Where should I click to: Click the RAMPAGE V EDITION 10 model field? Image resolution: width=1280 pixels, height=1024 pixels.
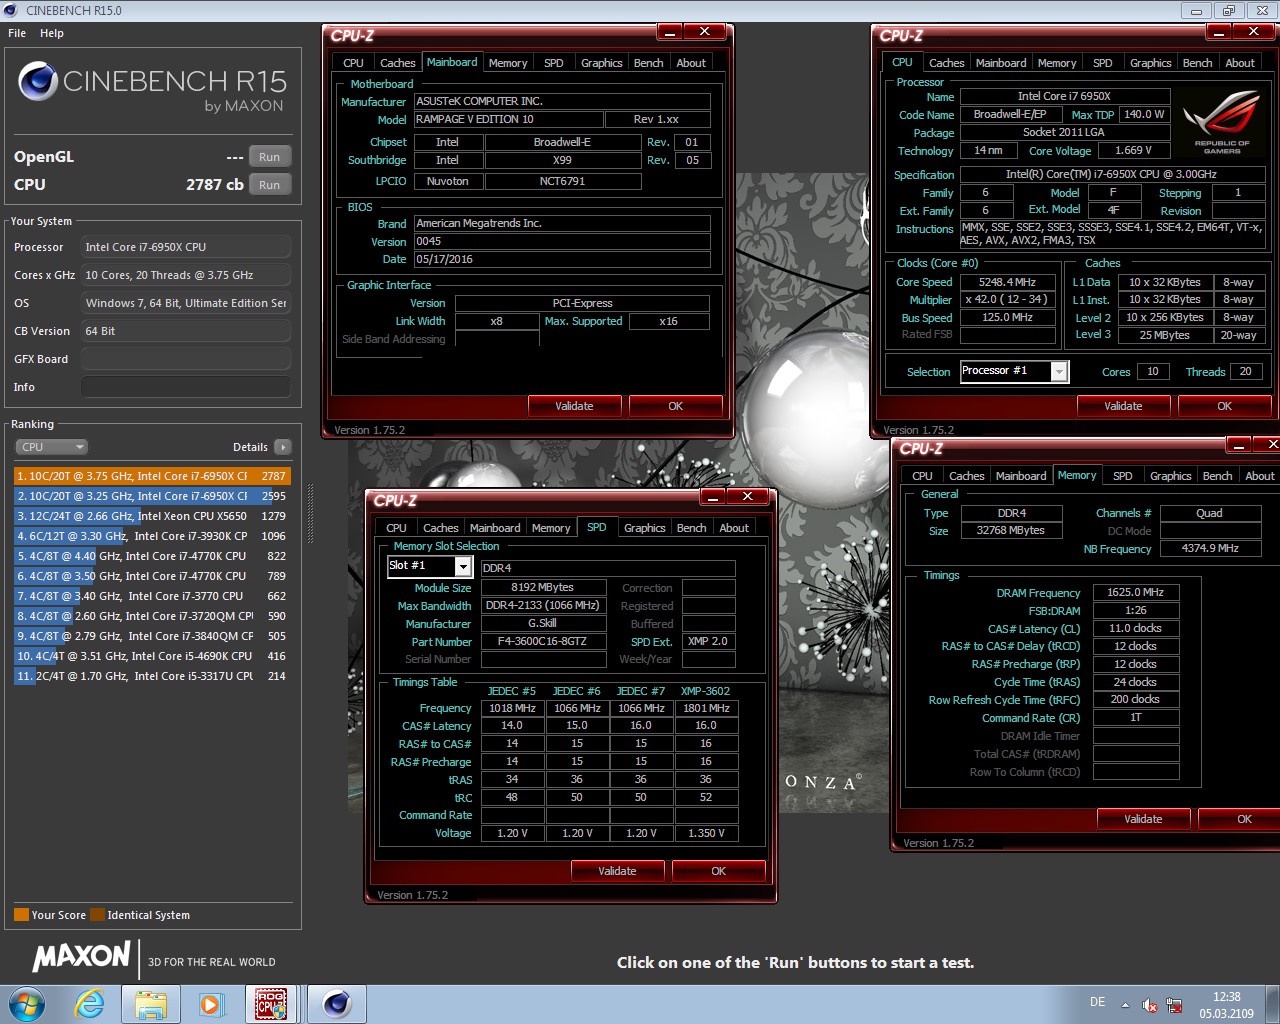click(508, 119)
